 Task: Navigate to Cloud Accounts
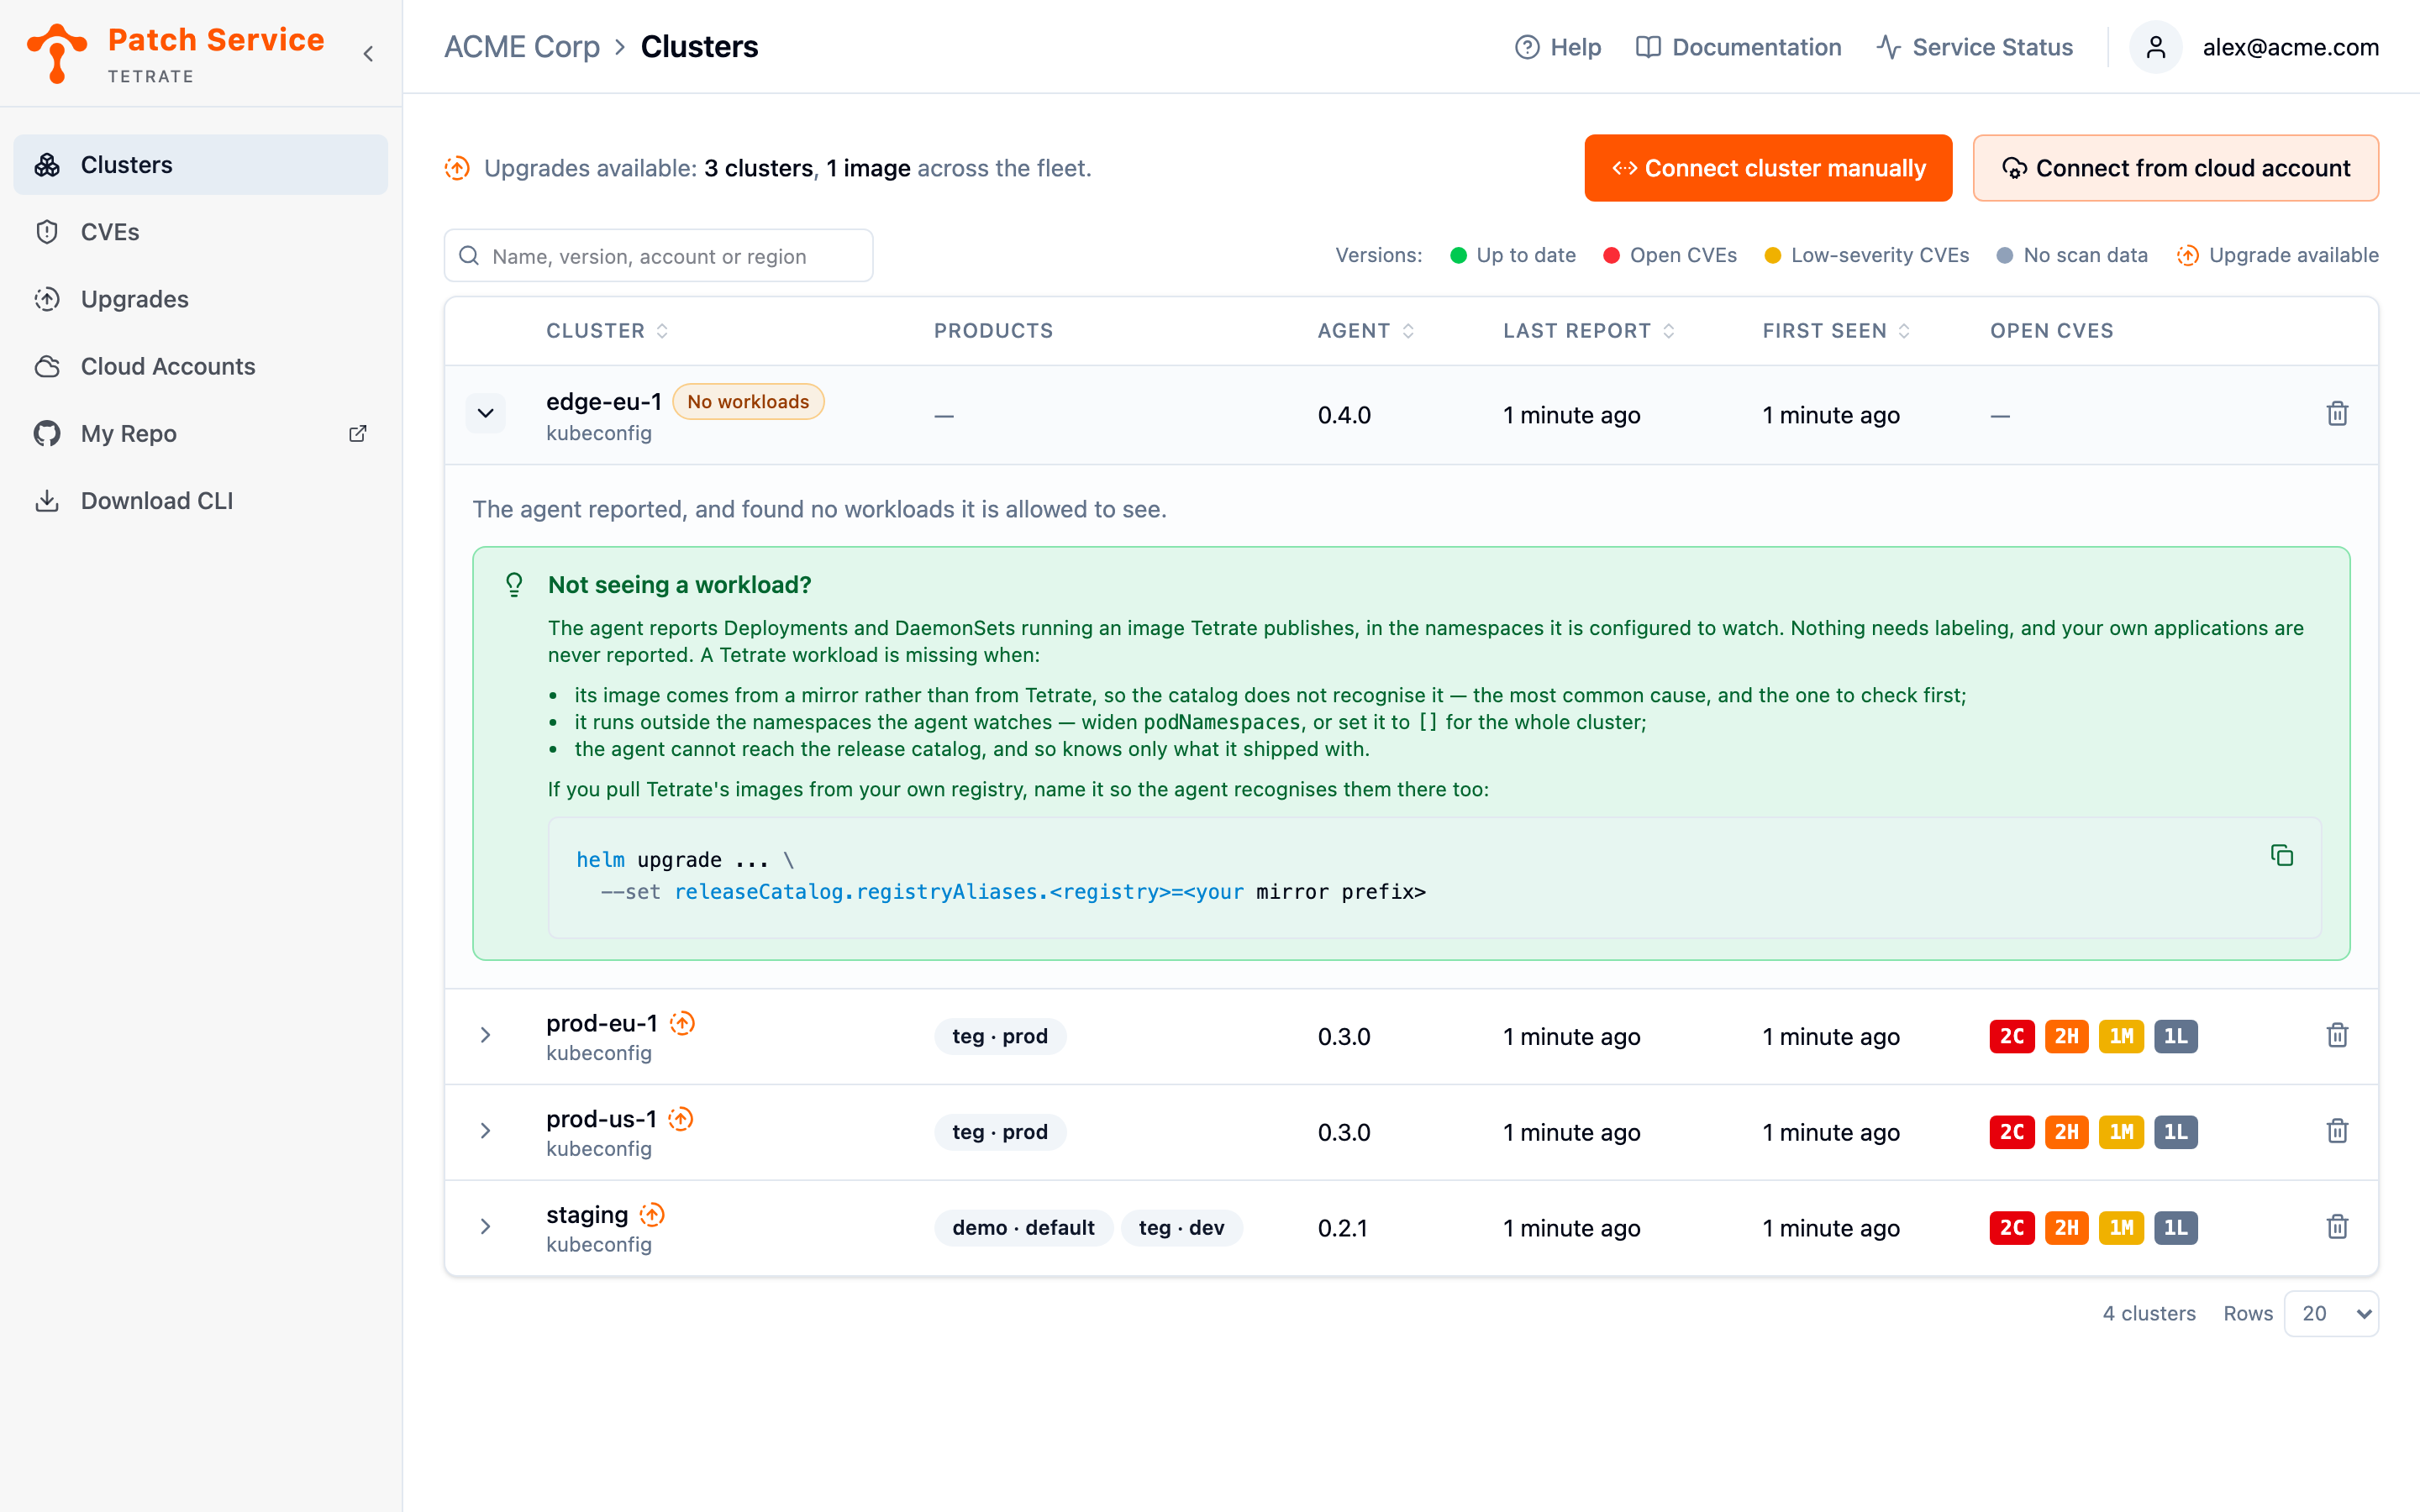point(200,366)
